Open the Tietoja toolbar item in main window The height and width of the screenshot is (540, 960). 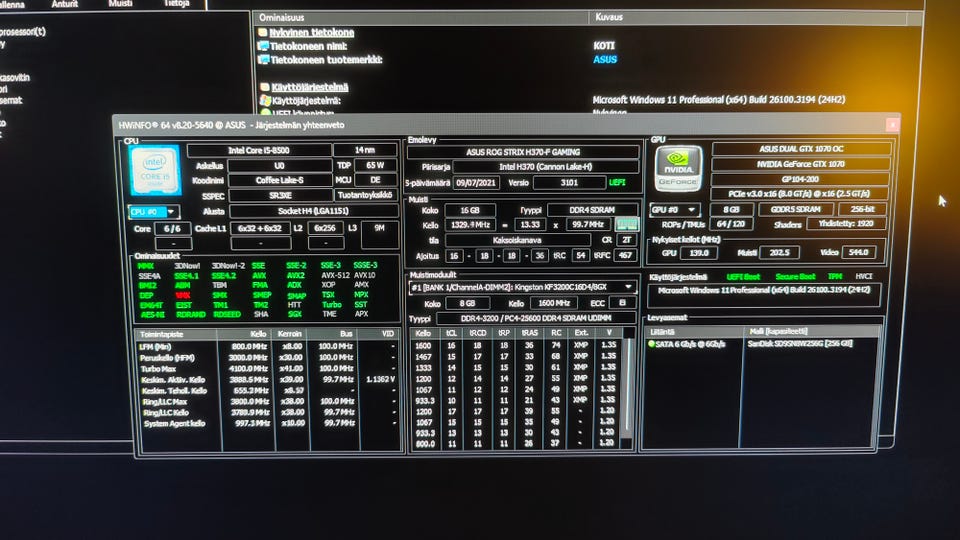176,4
